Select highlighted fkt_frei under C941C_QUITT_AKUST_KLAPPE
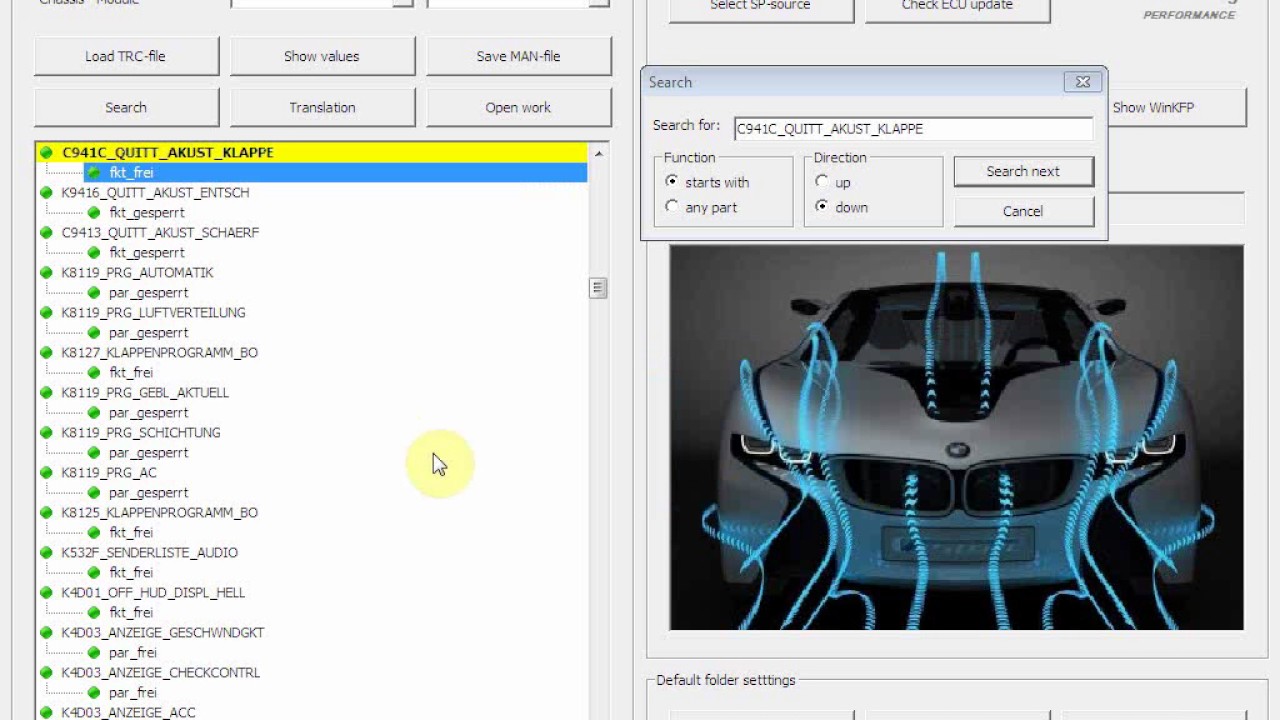This screenshot has height=720, width=1280. 131,173
